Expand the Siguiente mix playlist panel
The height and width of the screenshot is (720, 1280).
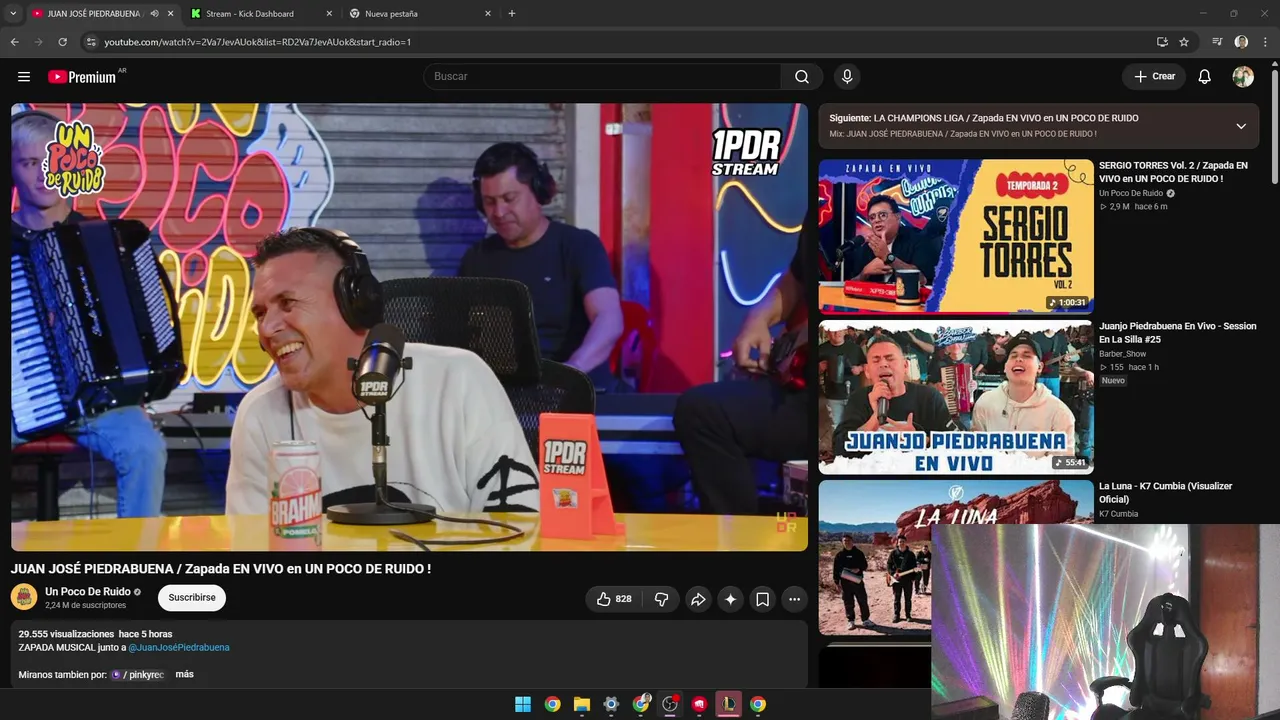click(x=1241, y=126)
